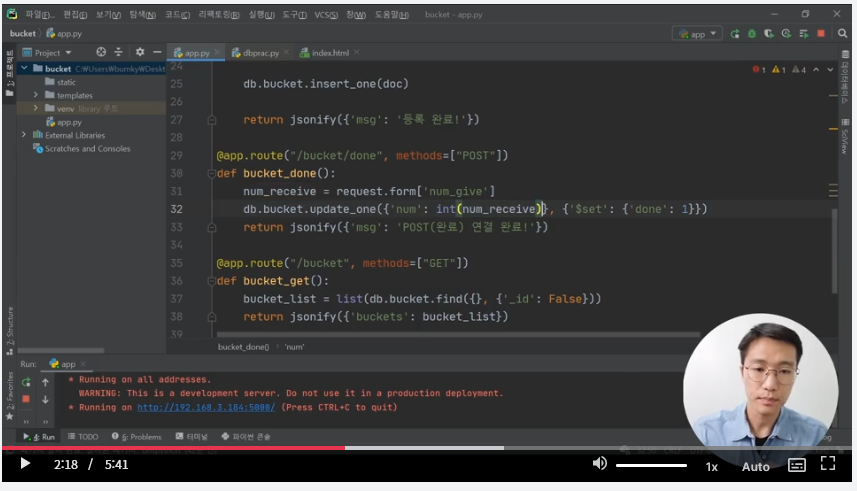Open the 도움말(H) menu
The width and height of the screenshot is (857, 491).
[391, 15]
